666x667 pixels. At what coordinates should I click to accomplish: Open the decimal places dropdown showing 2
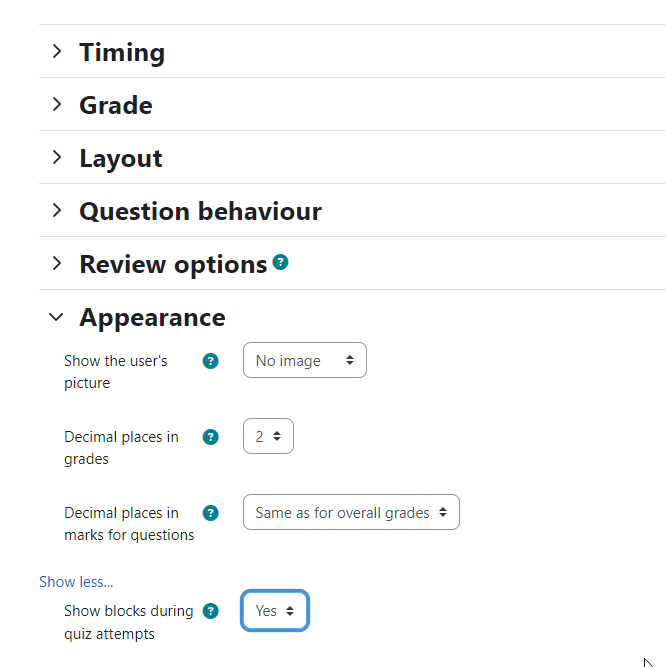point(268,436)
